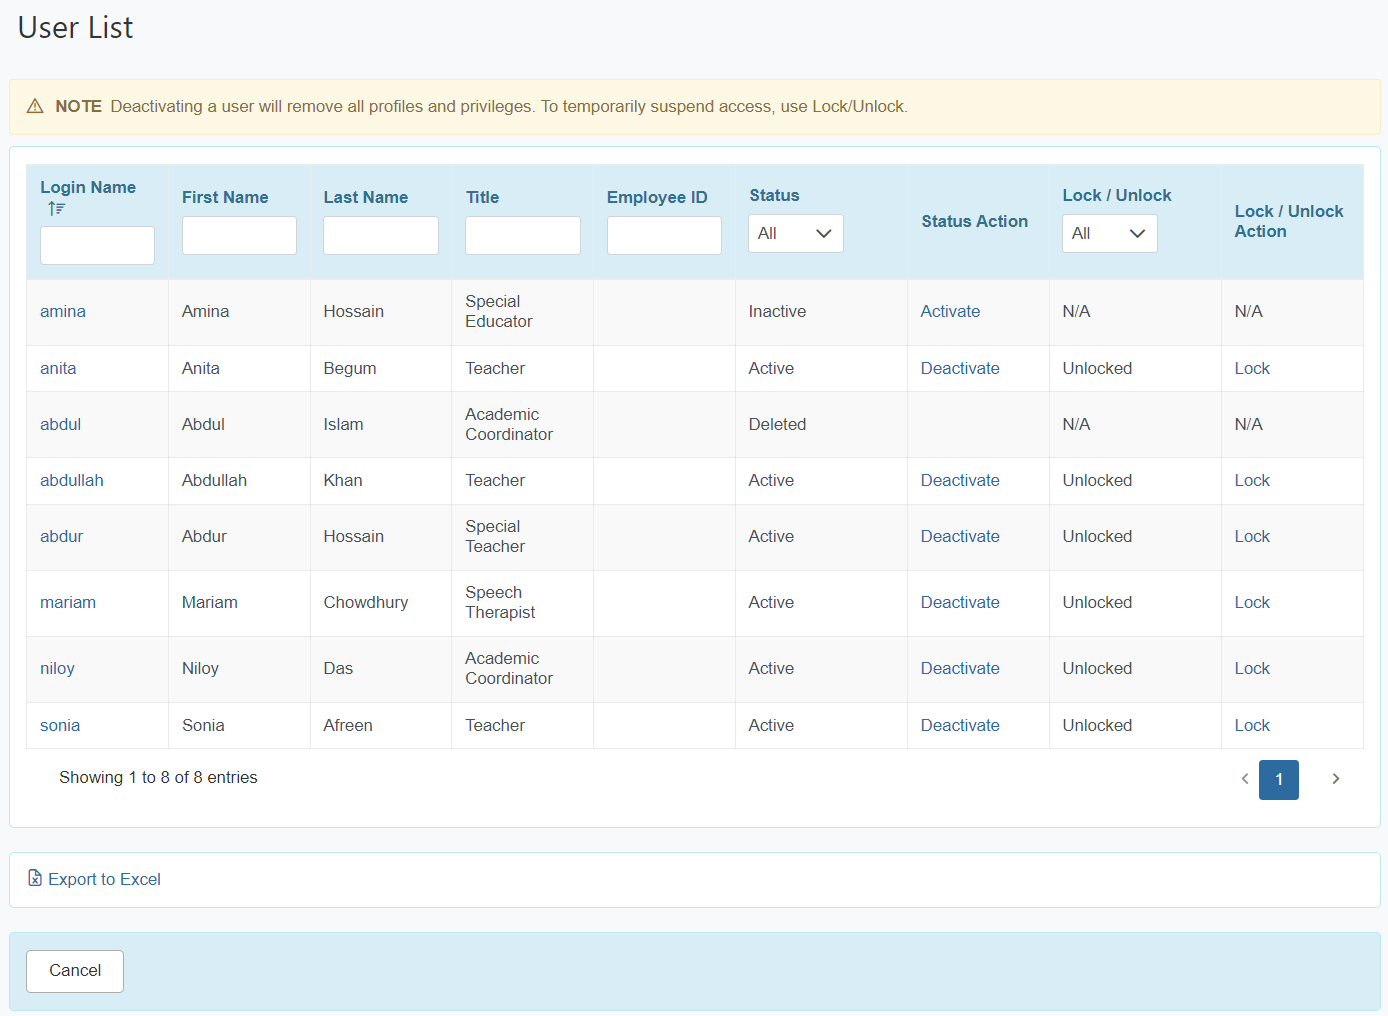Click the Login Name sort icon
Image resolution: width=1388 pixels, height=1016 pixels.
pyautogui.click(x=56, y=209)
